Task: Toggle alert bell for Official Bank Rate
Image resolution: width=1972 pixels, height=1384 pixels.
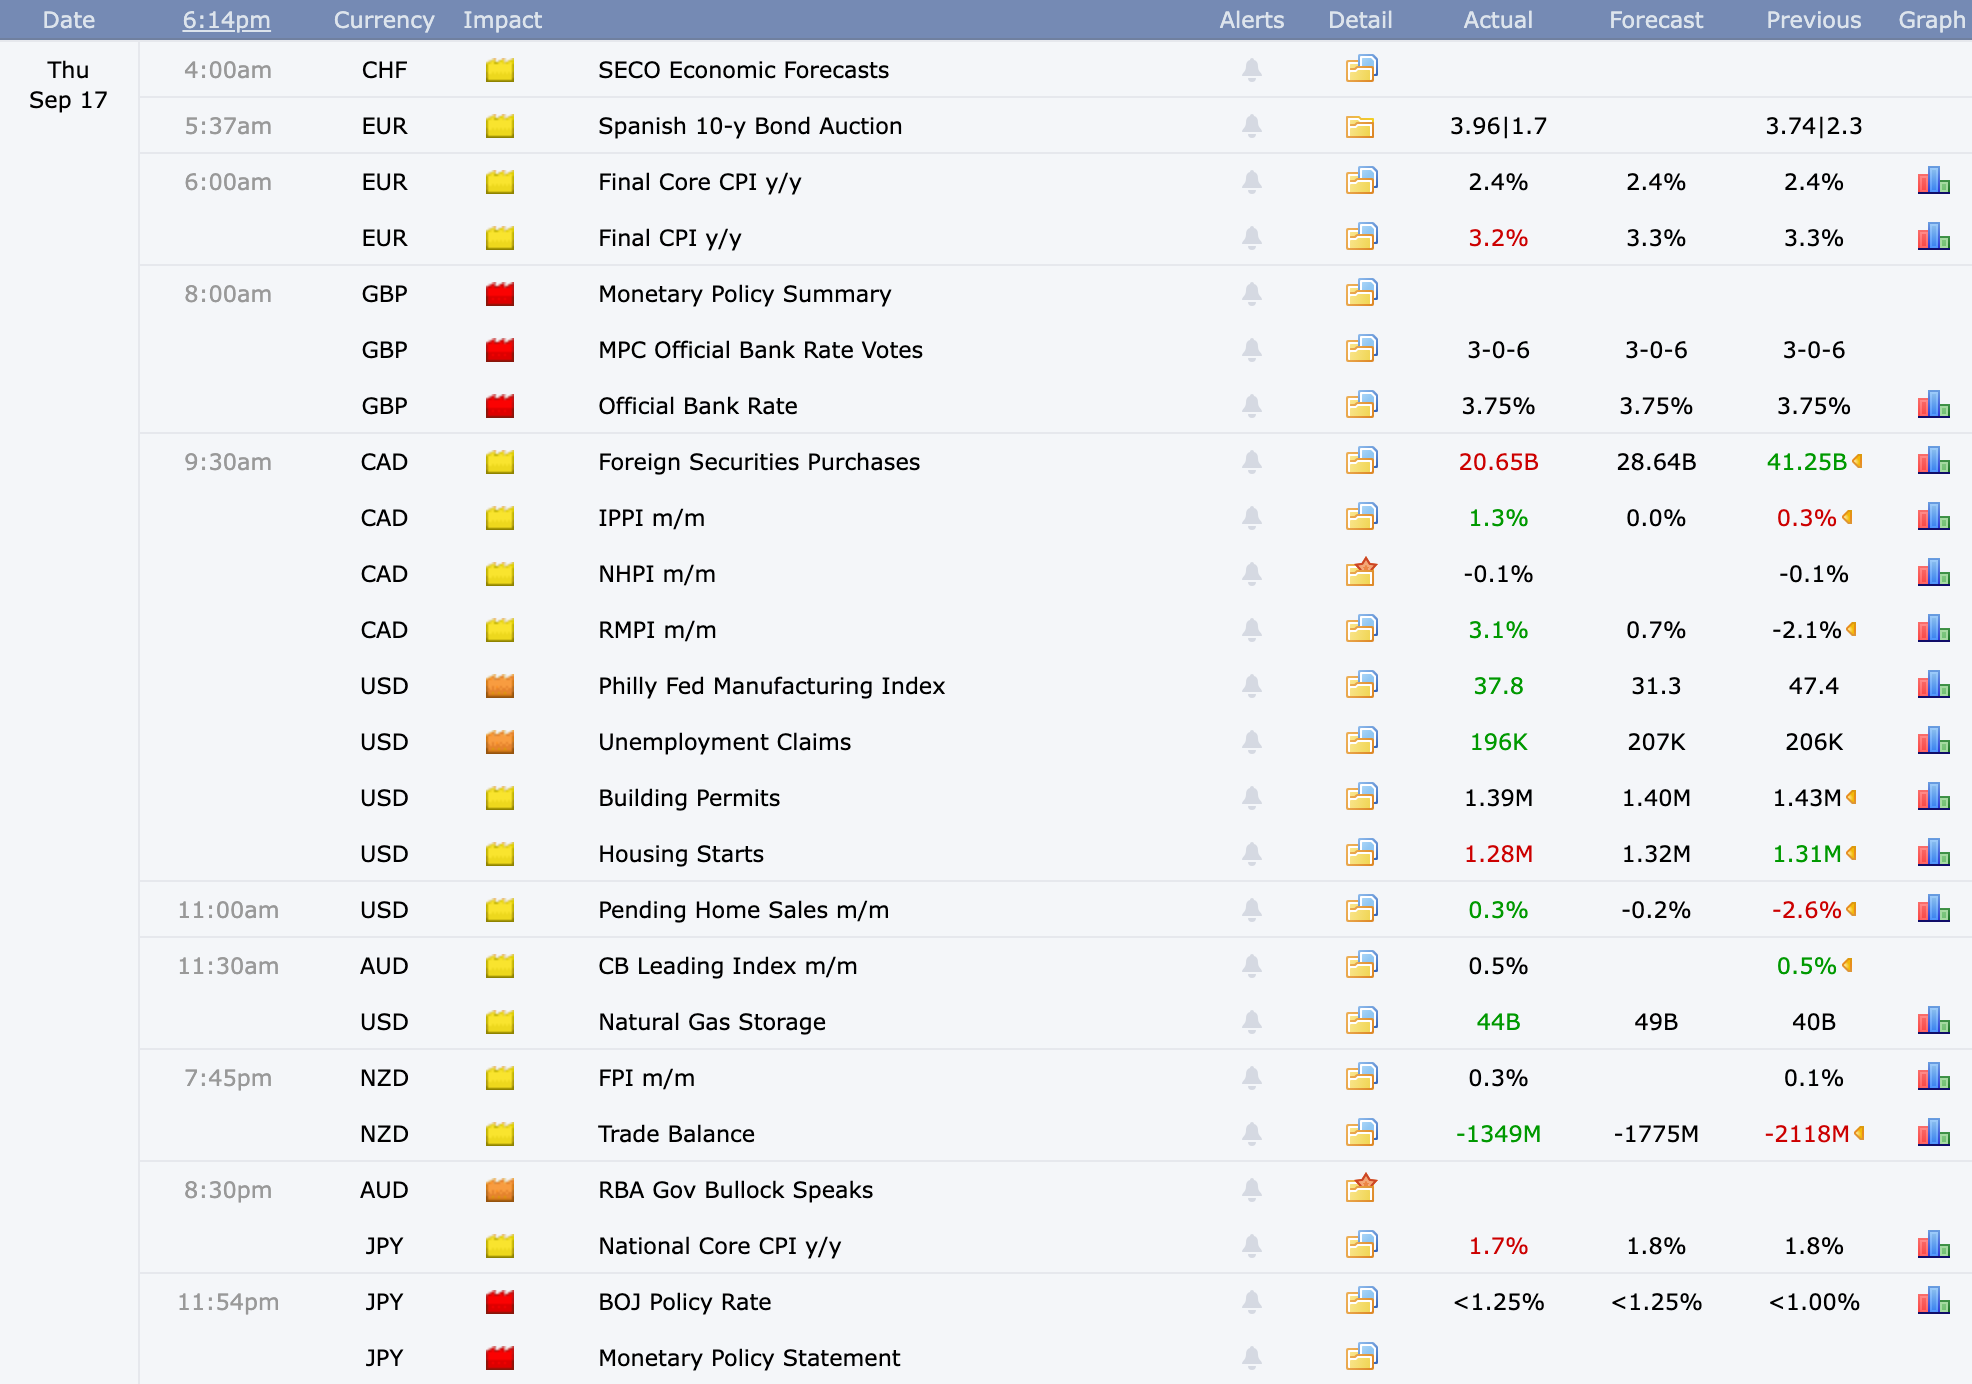Action: click(x=1251, y=406)
